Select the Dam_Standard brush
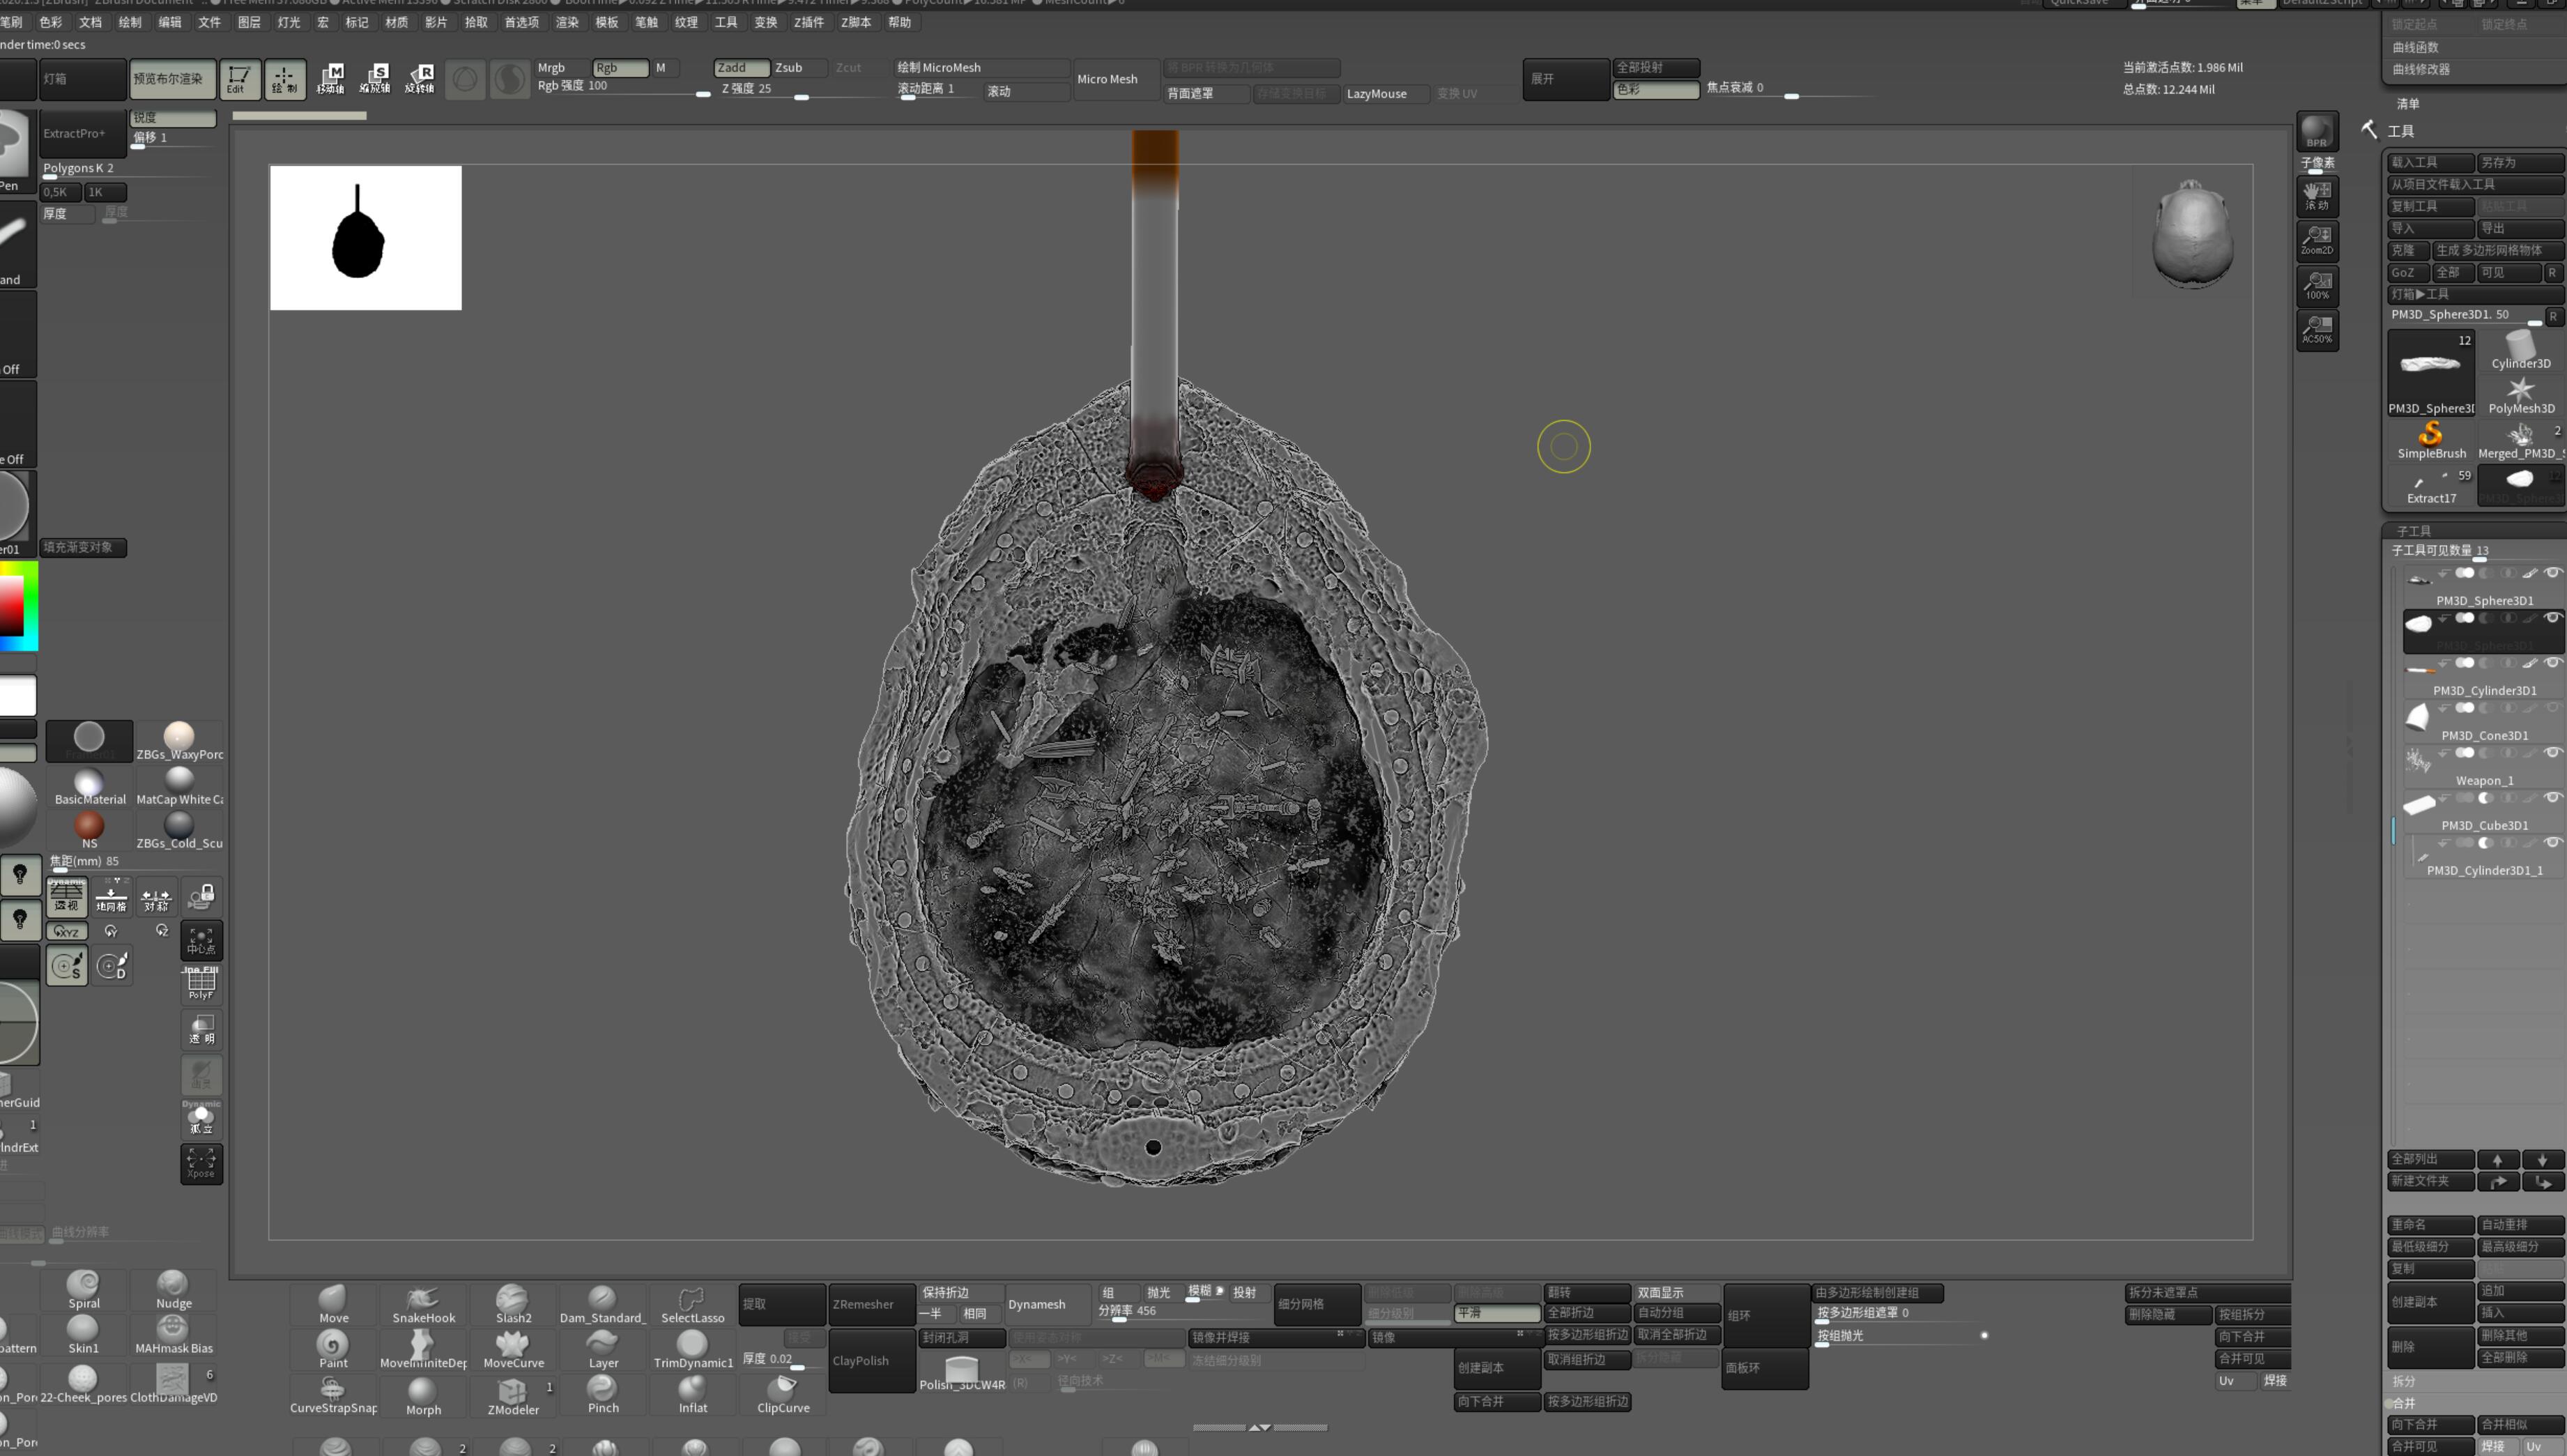 click(x=602, y=1304)
